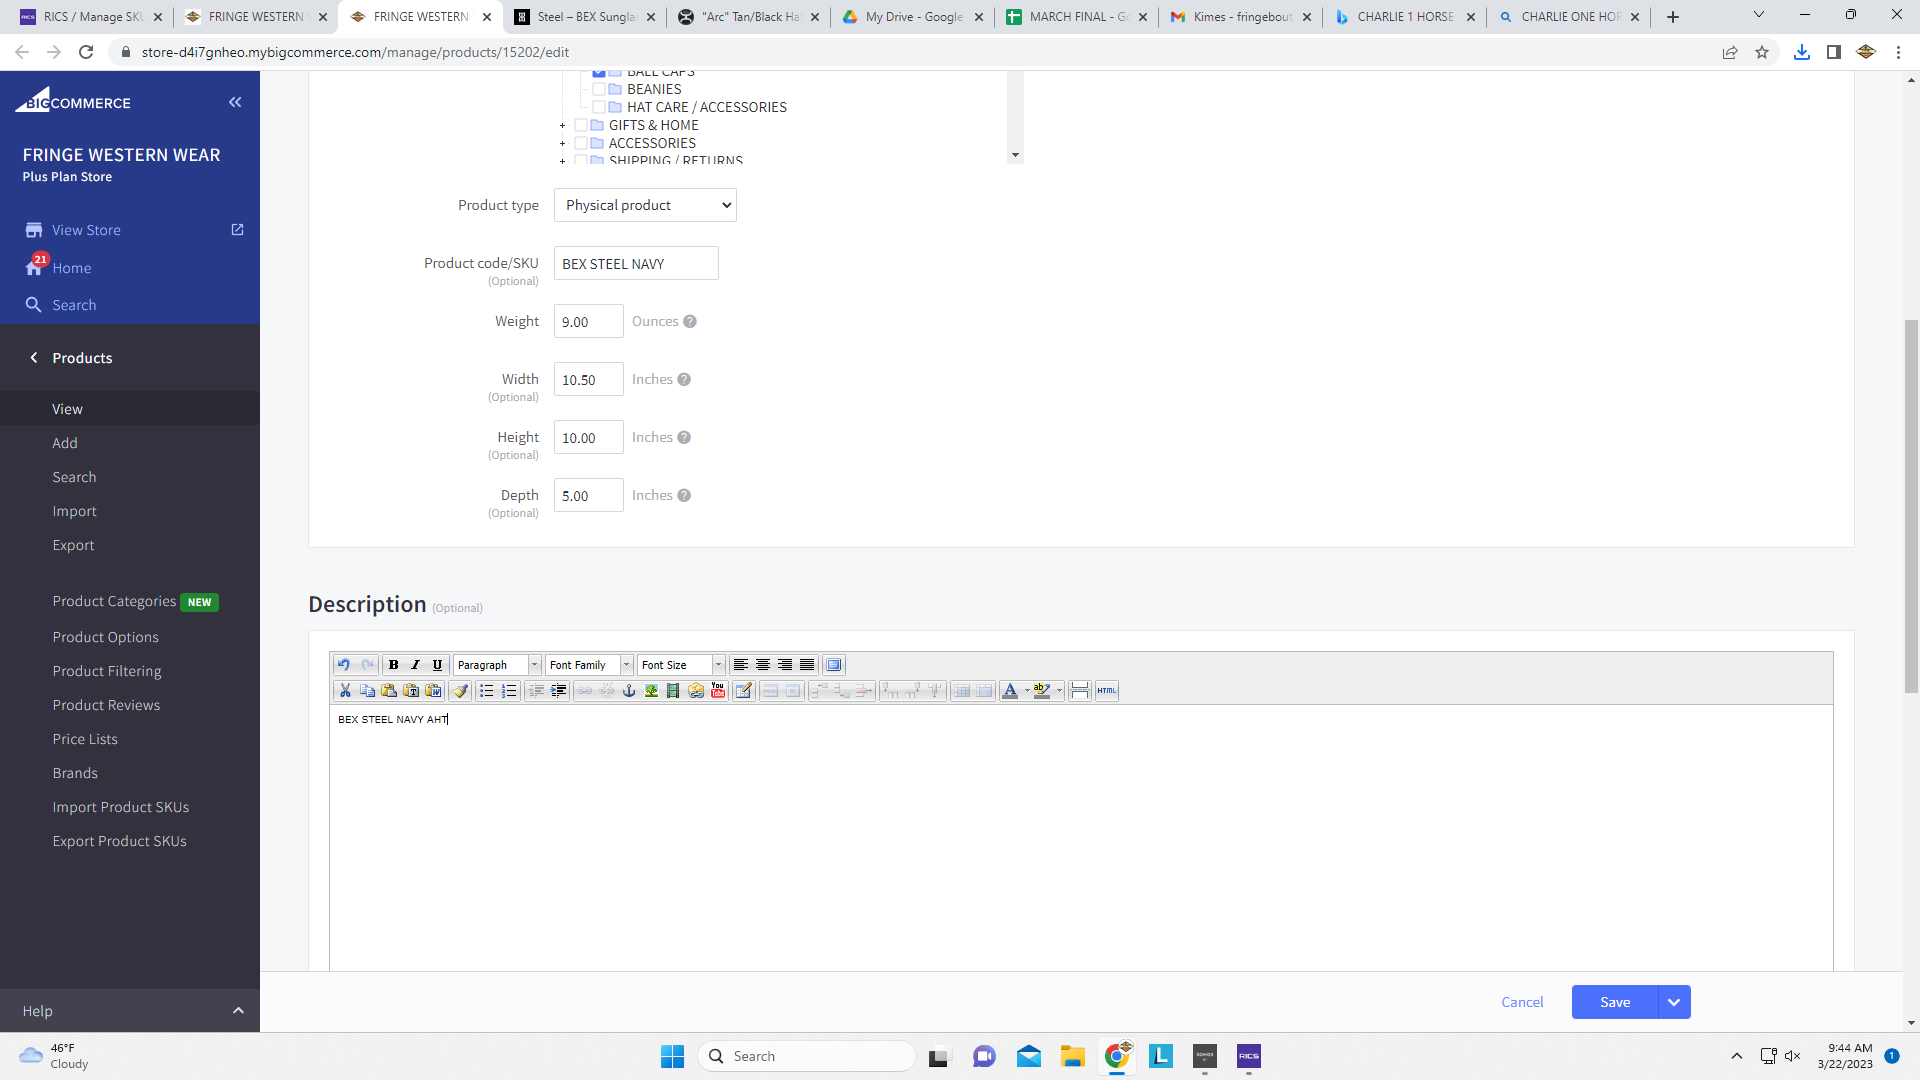Toggle Bold formatting in the editor
This screenshot has width=1920, height=1080.
[393, 665]
